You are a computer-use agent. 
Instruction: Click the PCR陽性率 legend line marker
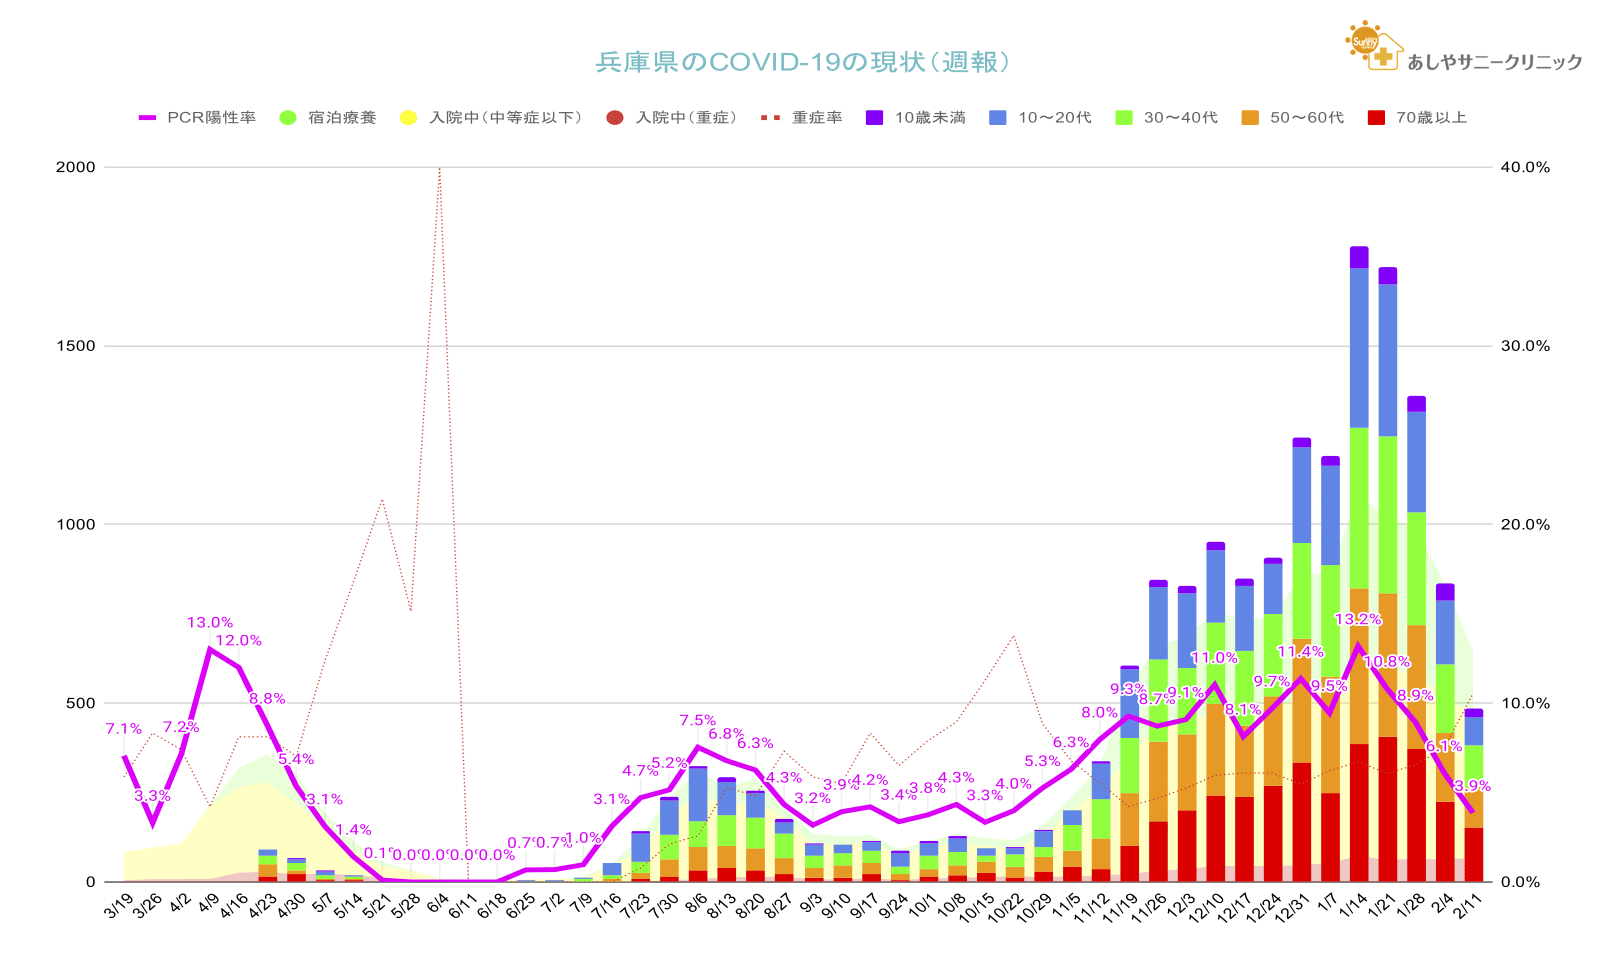148,118
